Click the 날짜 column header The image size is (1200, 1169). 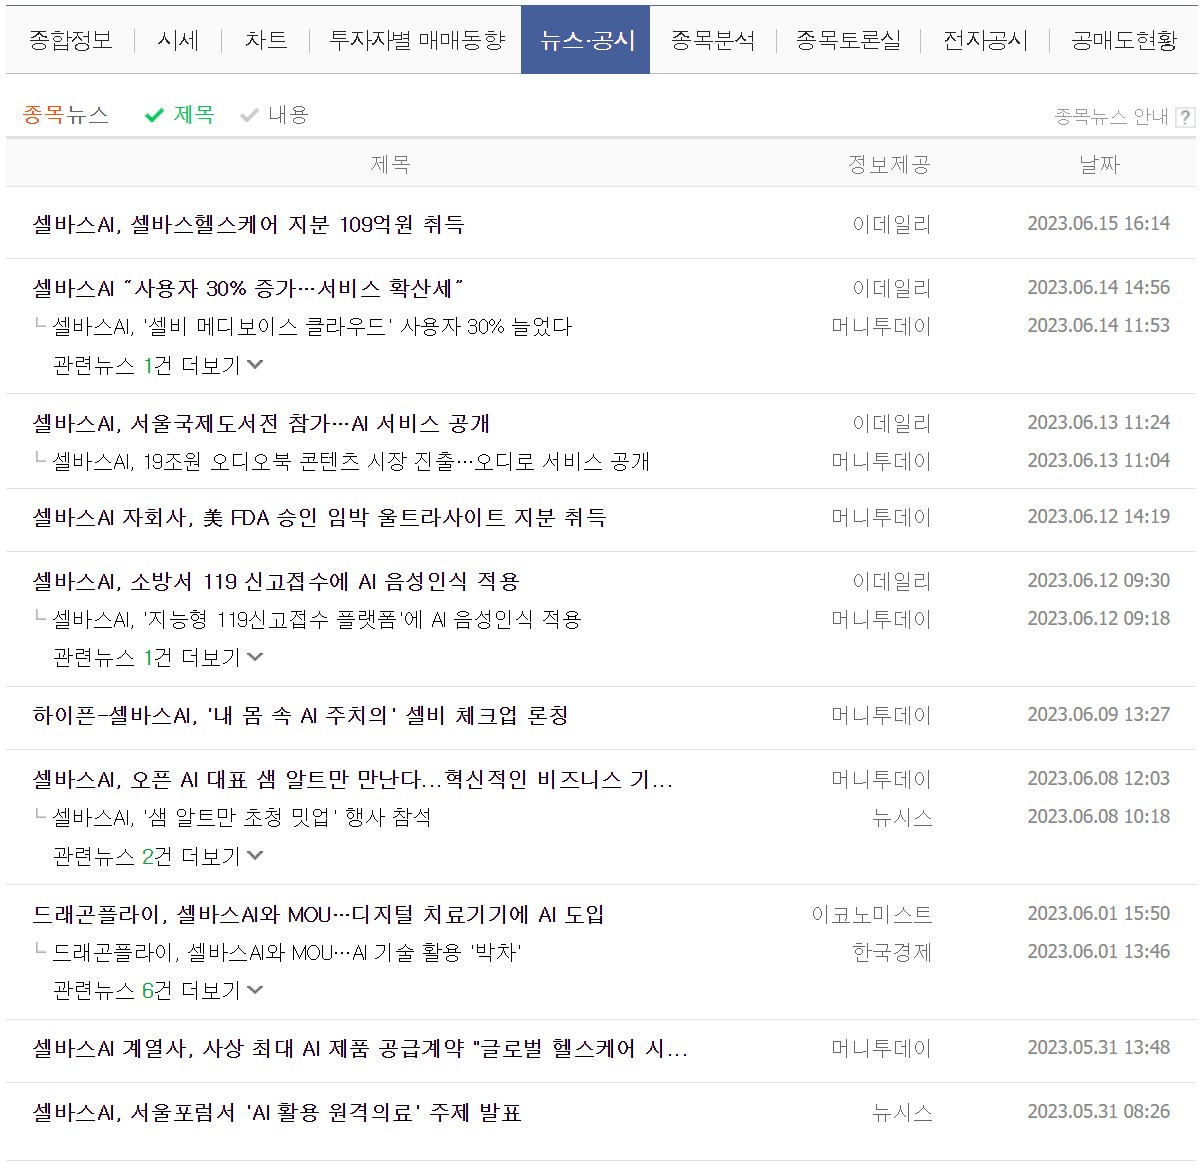[1099, 164]
